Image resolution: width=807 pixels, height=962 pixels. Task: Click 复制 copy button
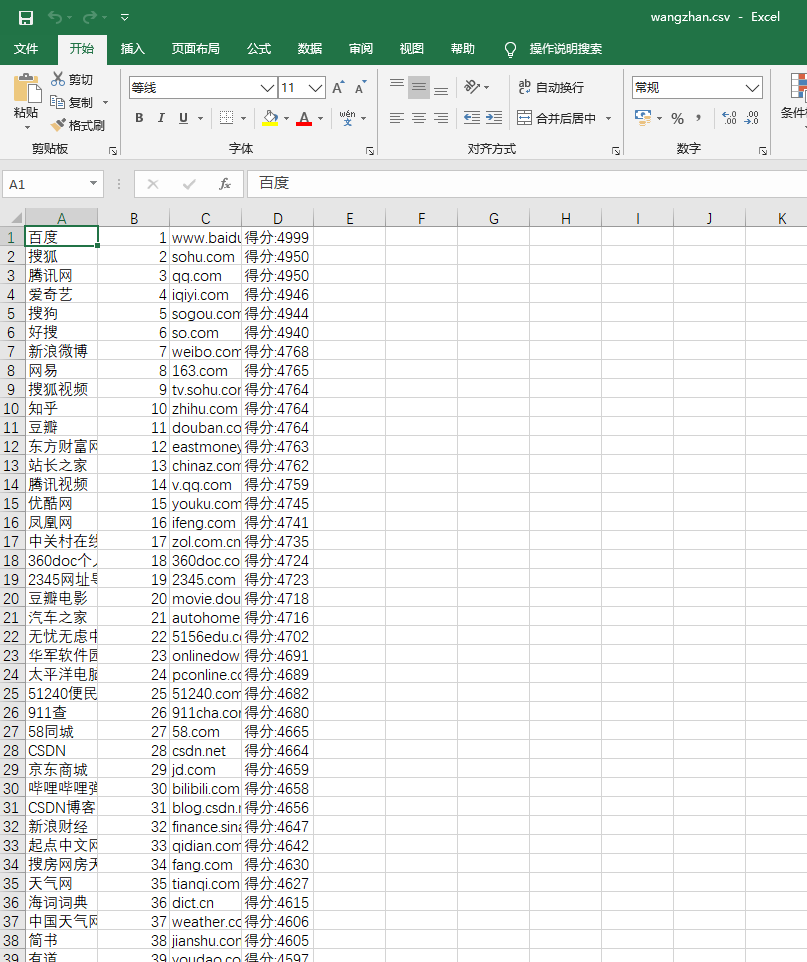coord(72,102)
